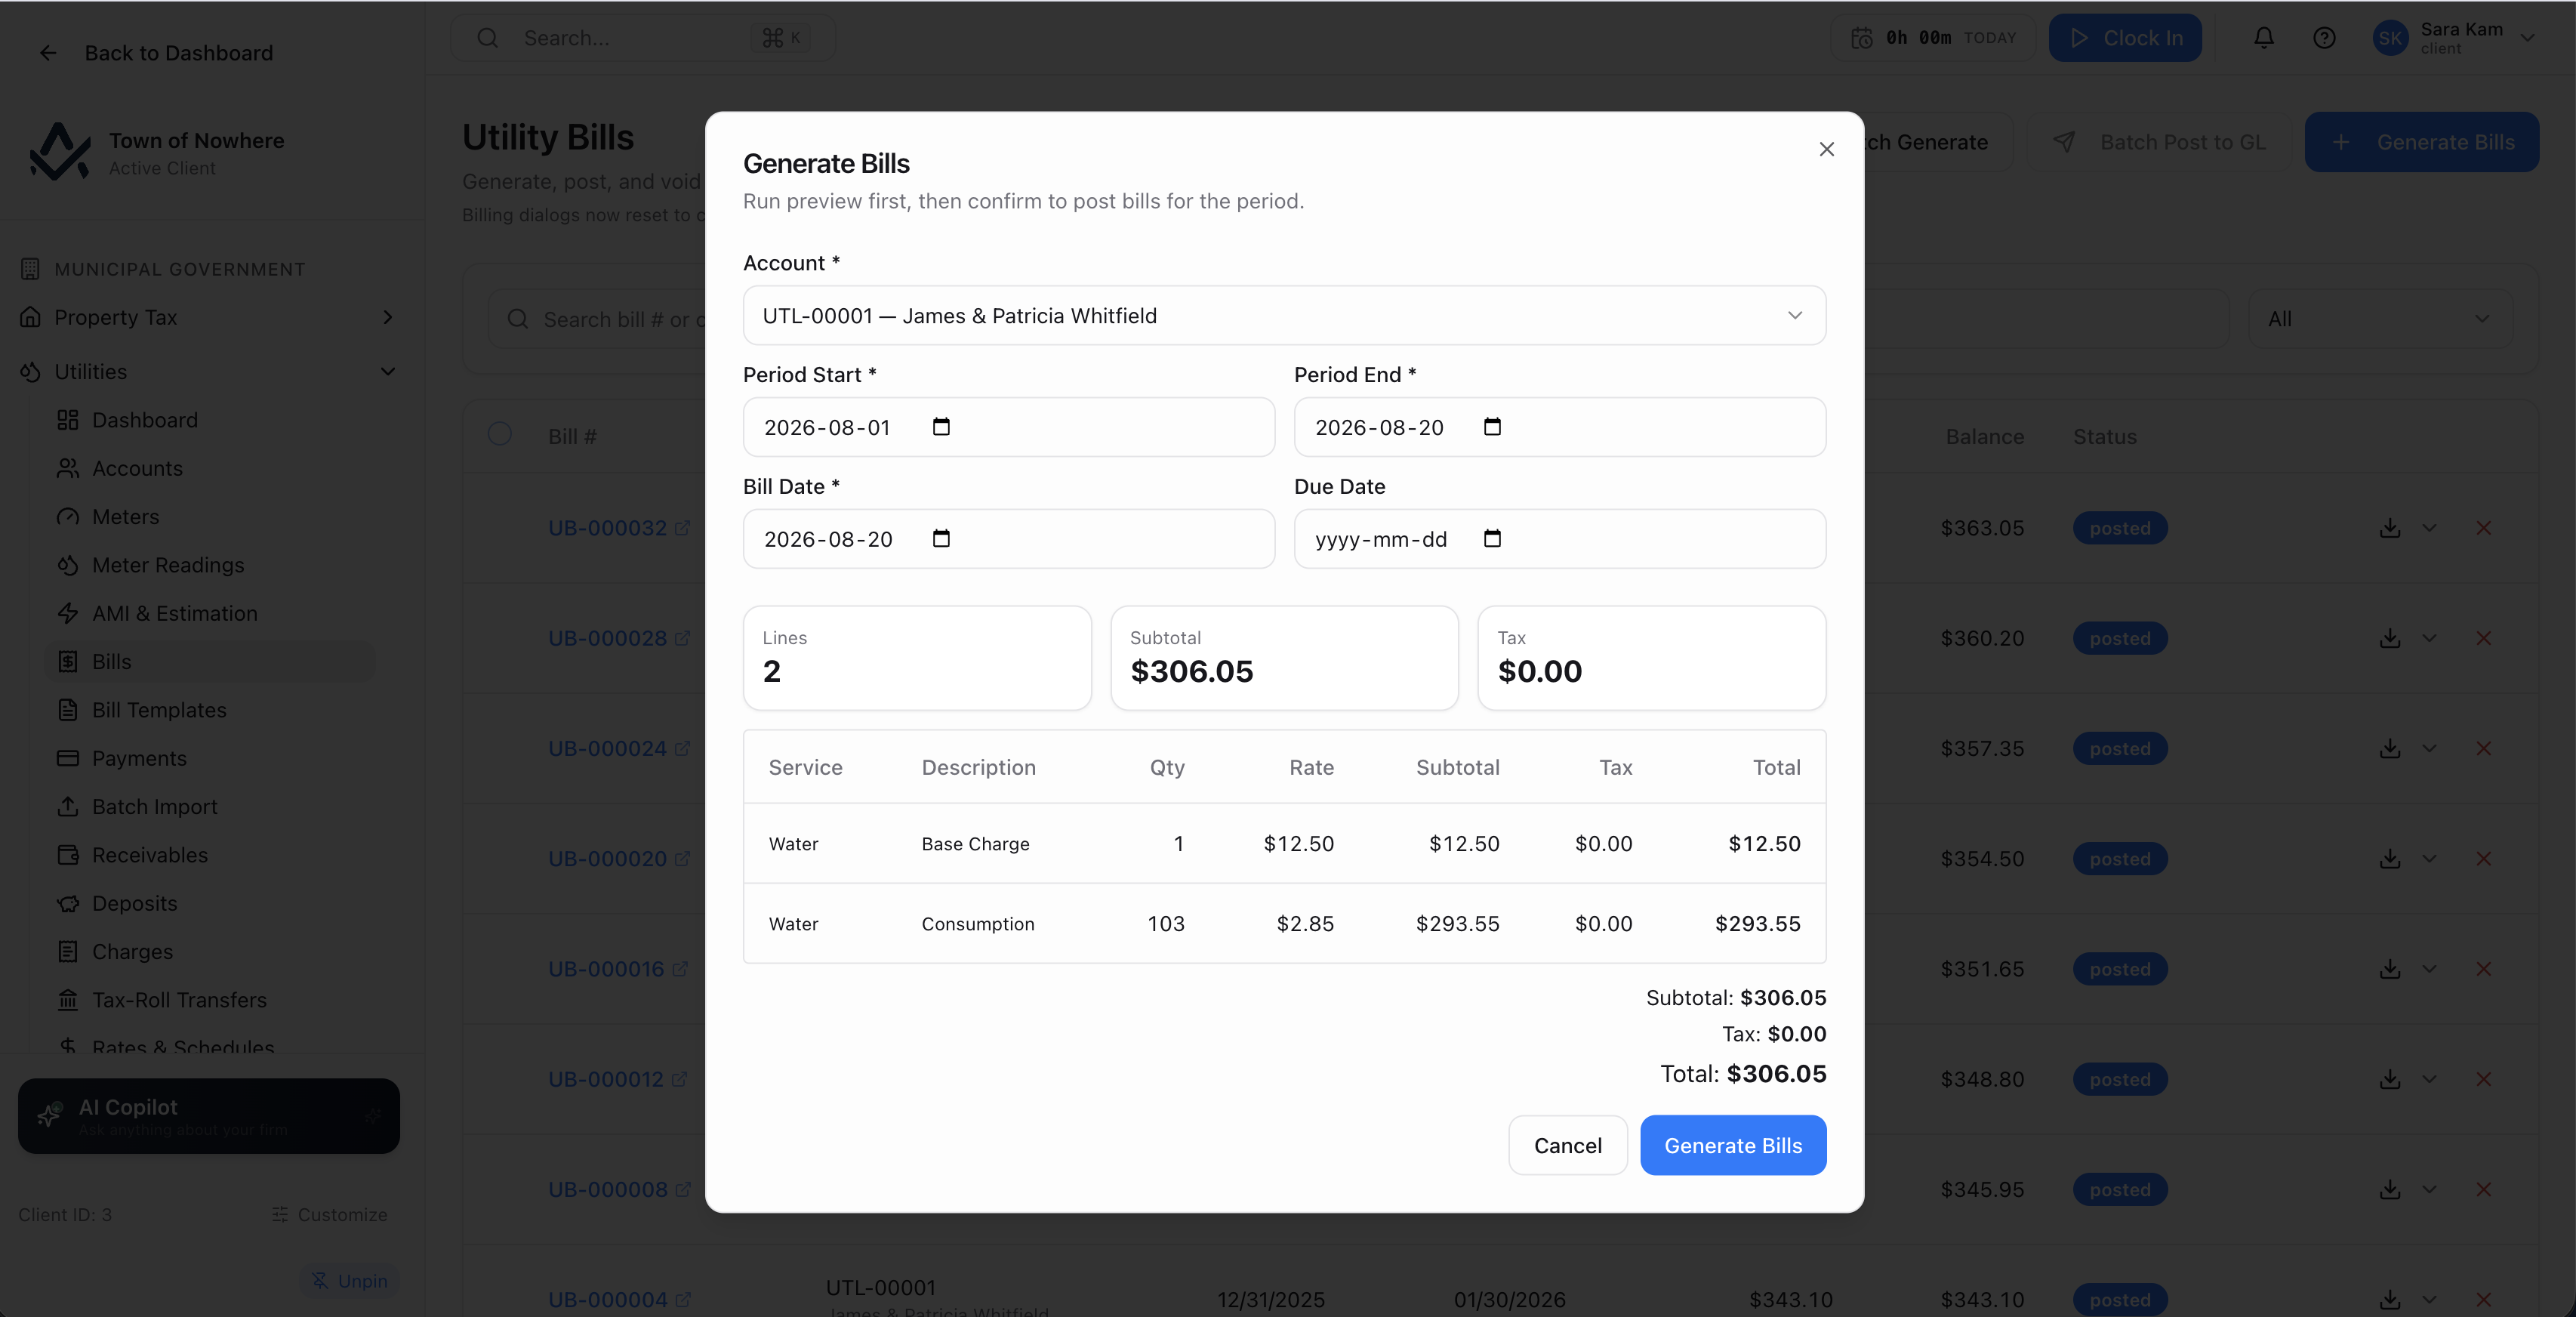Viewport: 2576px width, 1317px height.
Task: Click the Batch Import upload icon
Action: coord(68,807)
